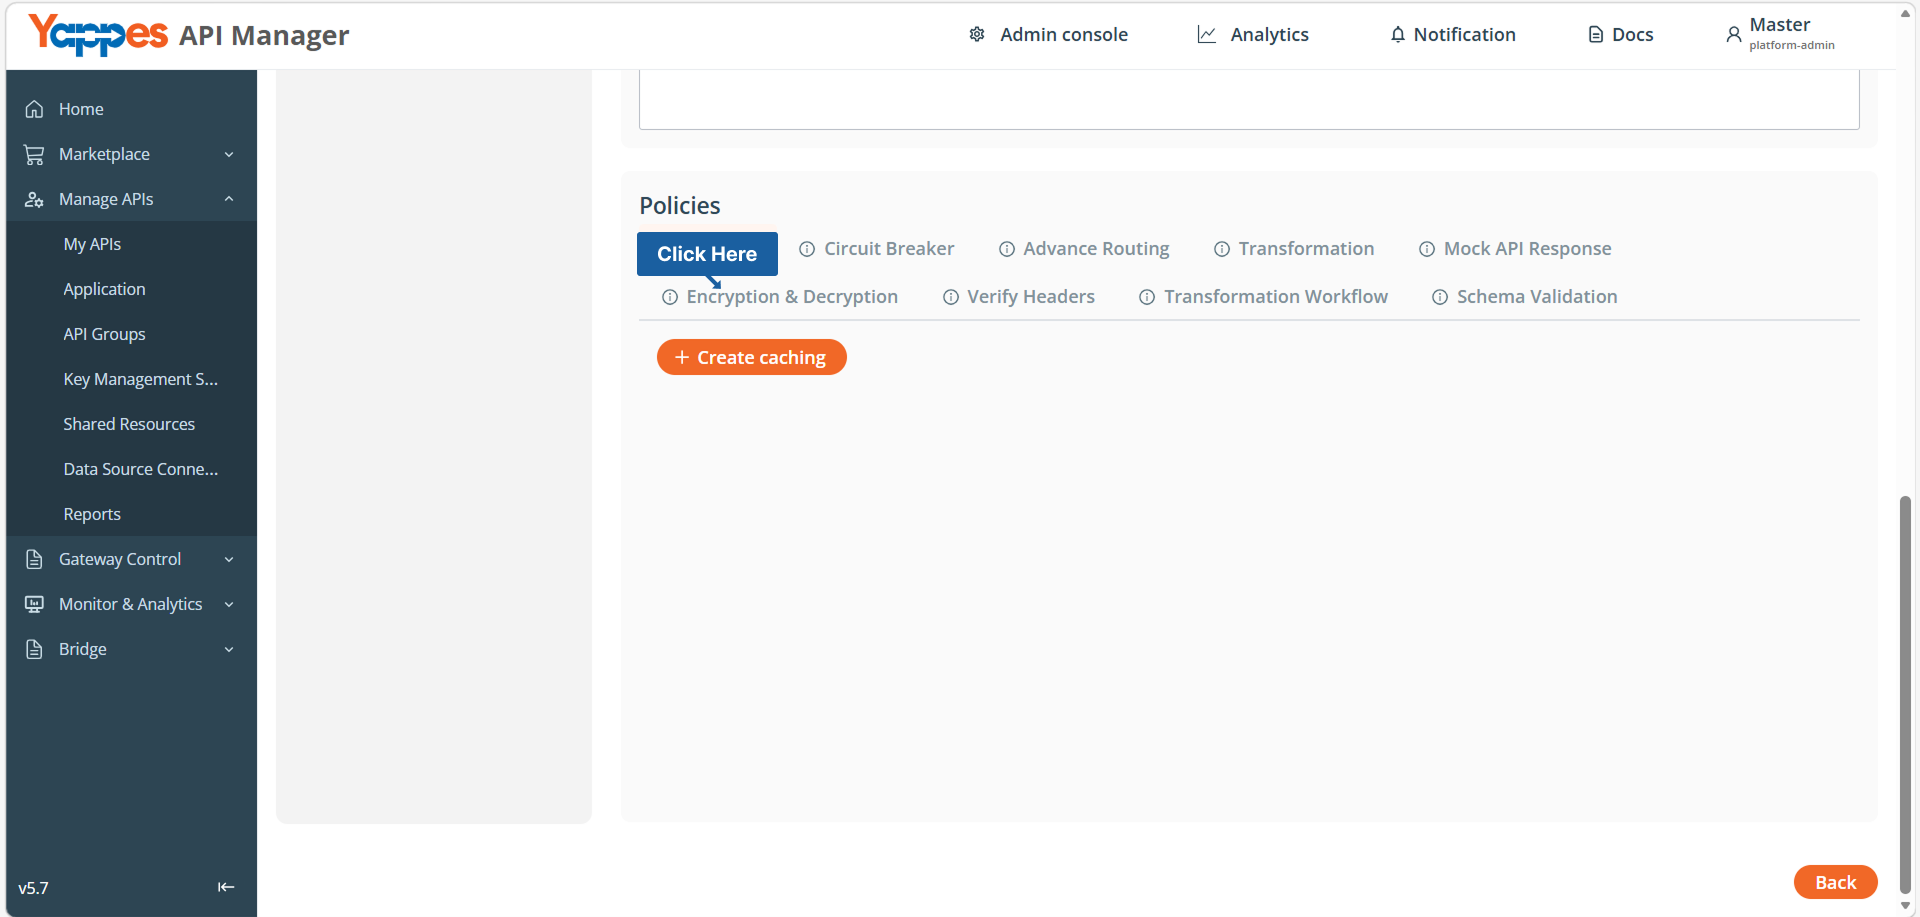The width and height of the screenshot is (1920, 917).
Task: Click the Master user profile icon
Action: 1734,35
